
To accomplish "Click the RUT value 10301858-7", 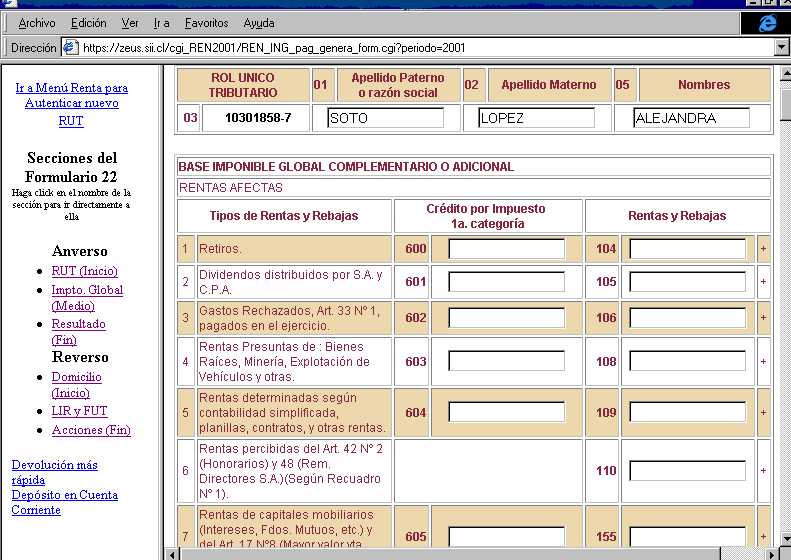I will 258,118.
